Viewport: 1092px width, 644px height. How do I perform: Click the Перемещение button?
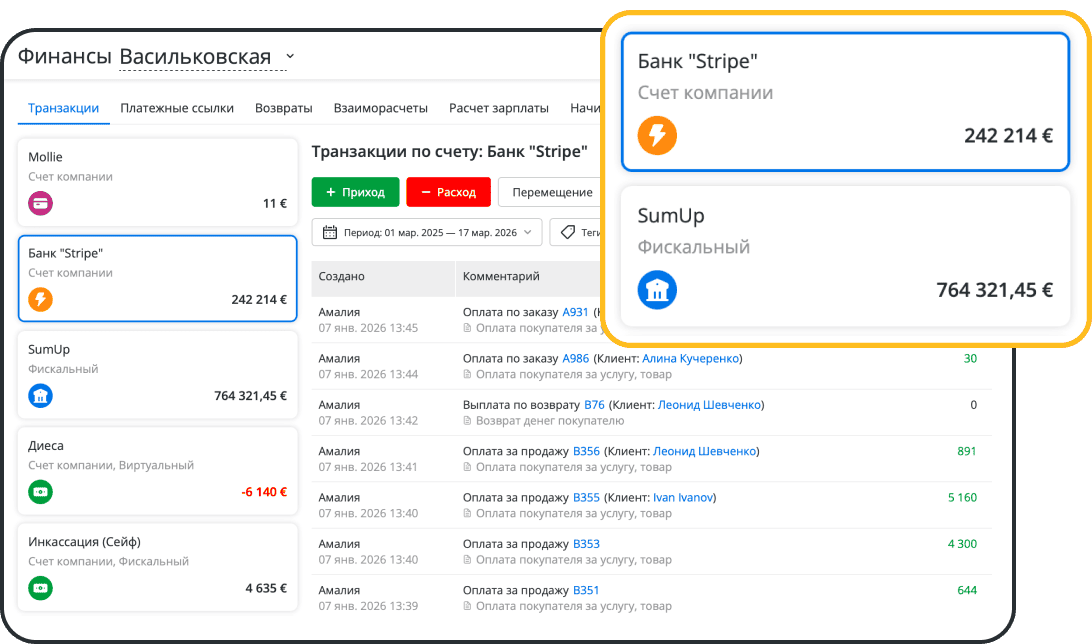[x=552, y=192]
